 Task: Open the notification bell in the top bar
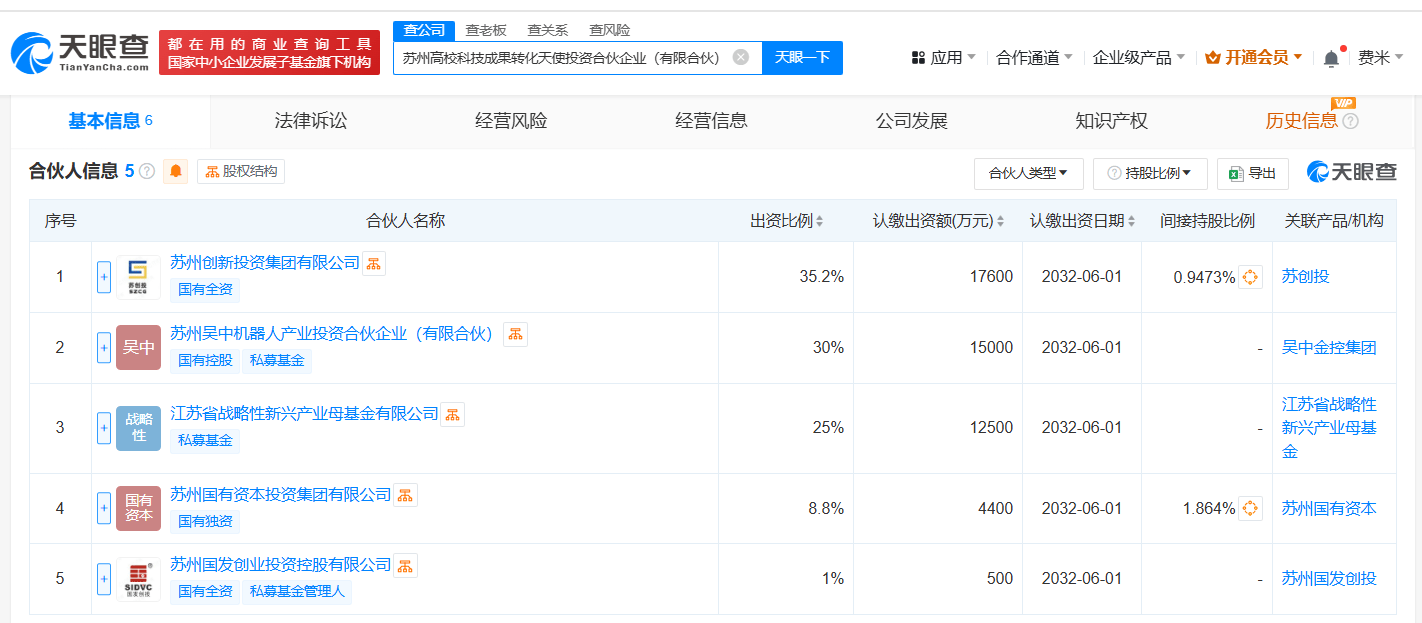(1331, 58)
